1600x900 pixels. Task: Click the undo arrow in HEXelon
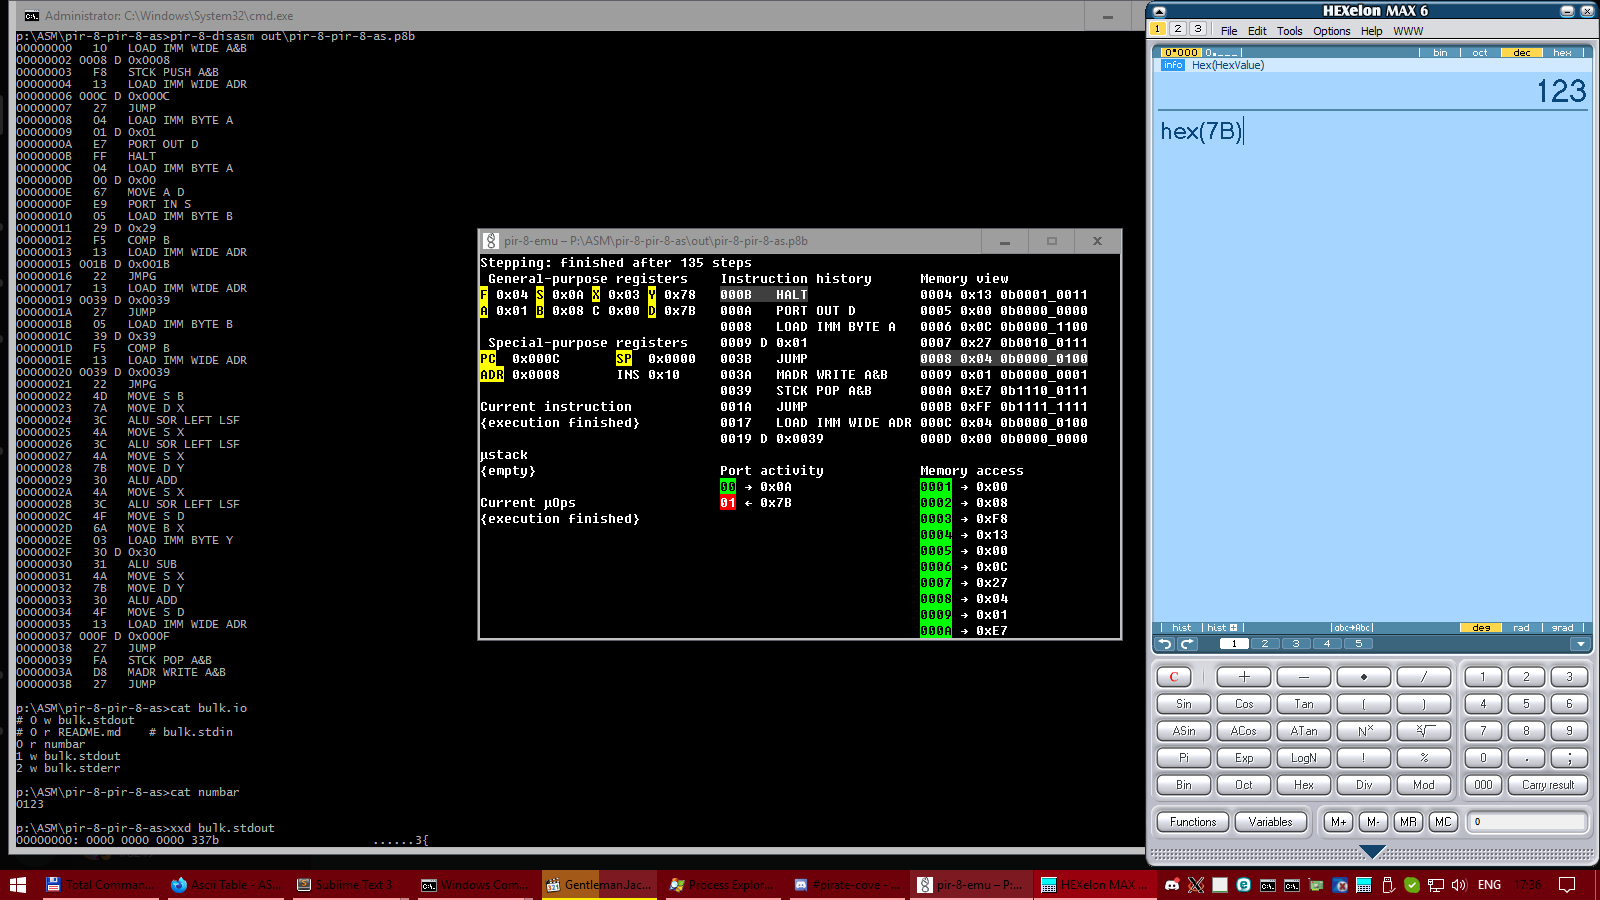pos(1165,644)
